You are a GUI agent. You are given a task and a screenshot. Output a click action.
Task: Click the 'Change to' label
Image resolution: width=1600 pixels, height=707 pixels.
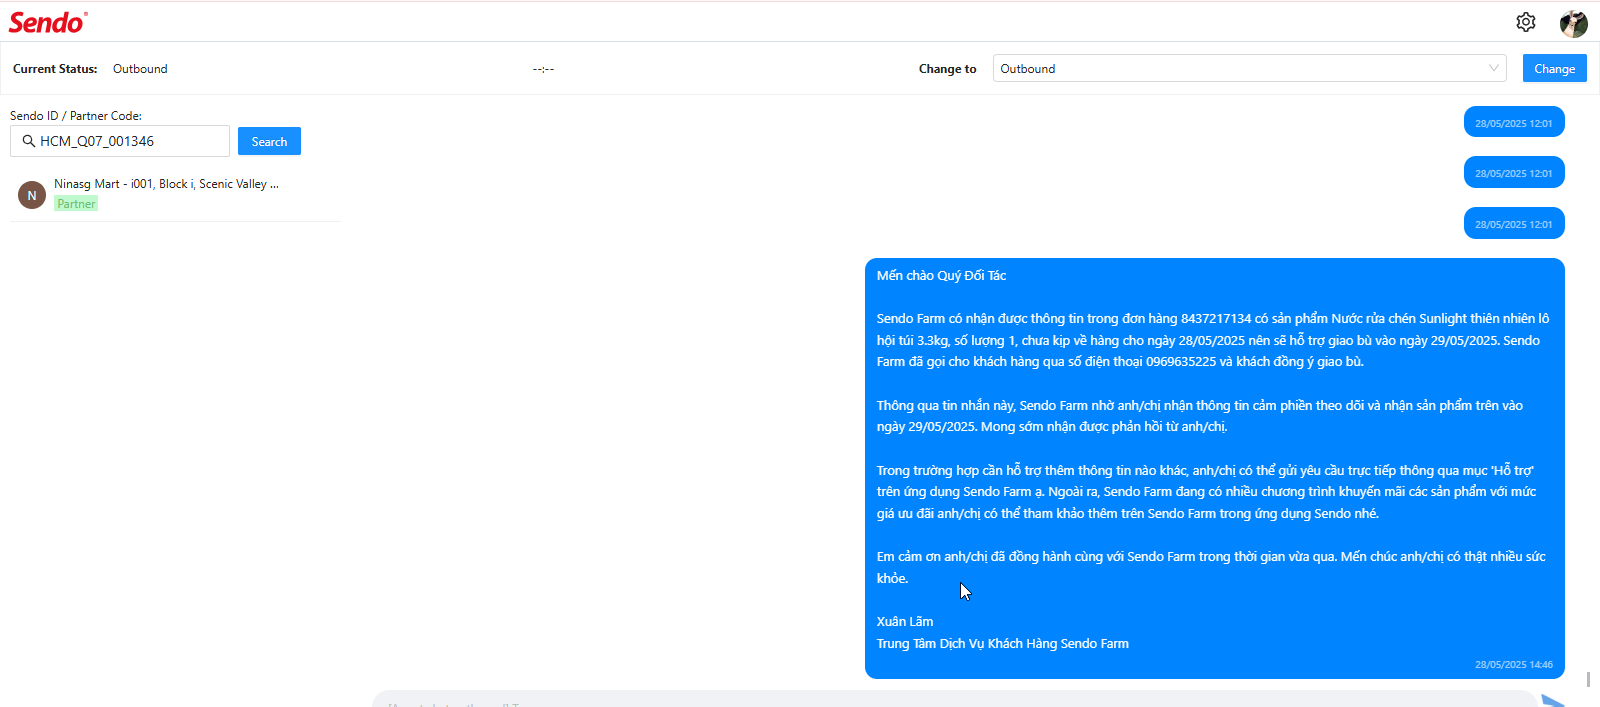pos(948,69)
